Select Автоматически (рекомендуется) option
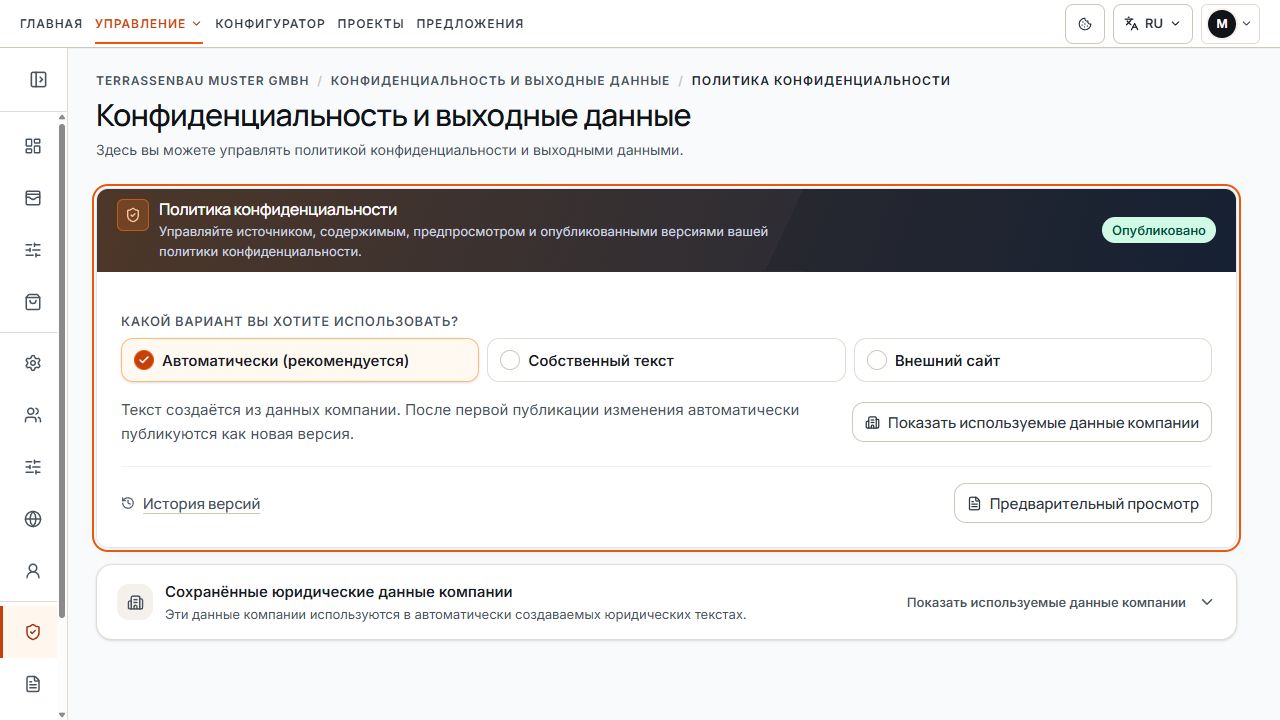This screenshot has height=720, width=1280. click(x=300, y=360)
